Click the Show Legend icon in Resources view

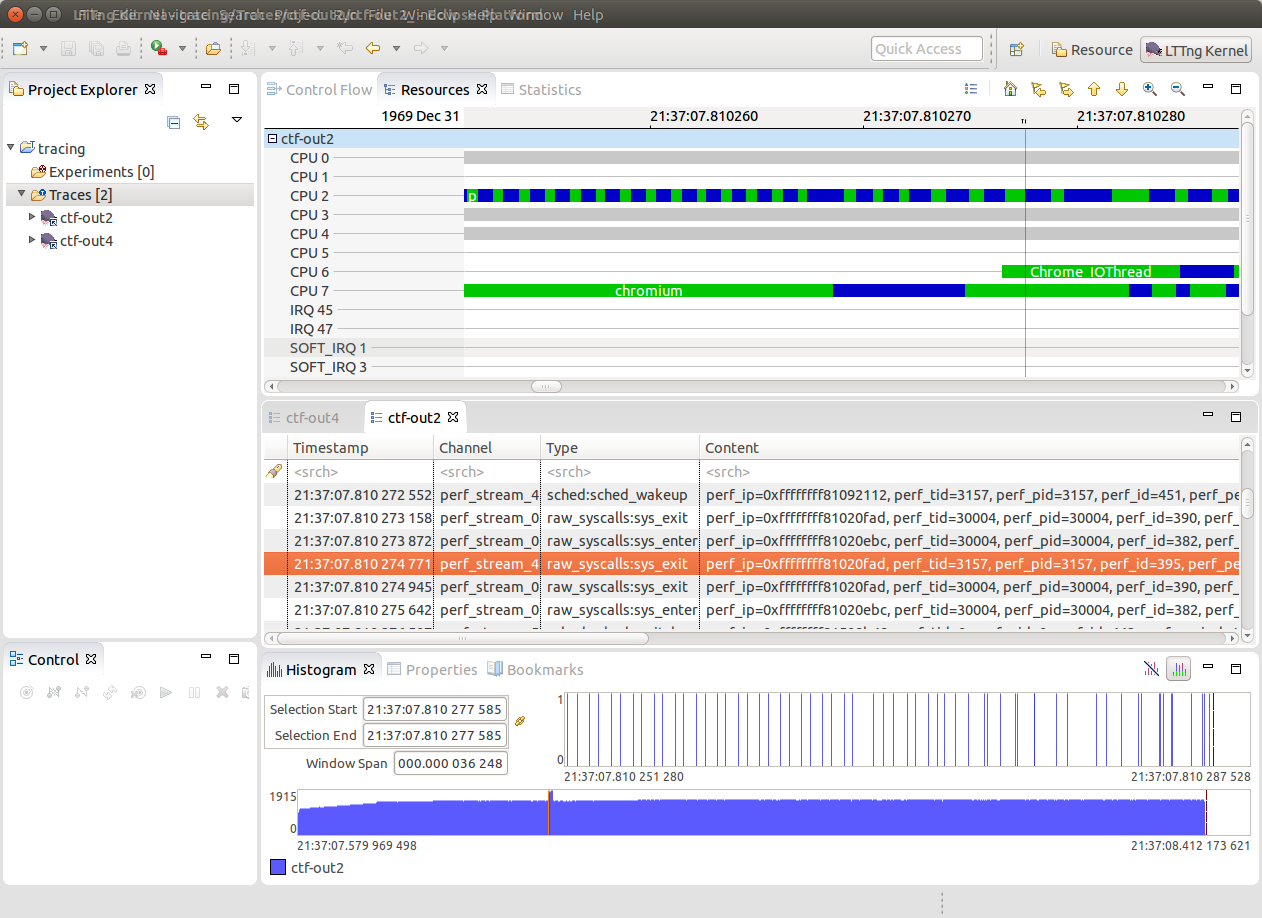point(971,89)
